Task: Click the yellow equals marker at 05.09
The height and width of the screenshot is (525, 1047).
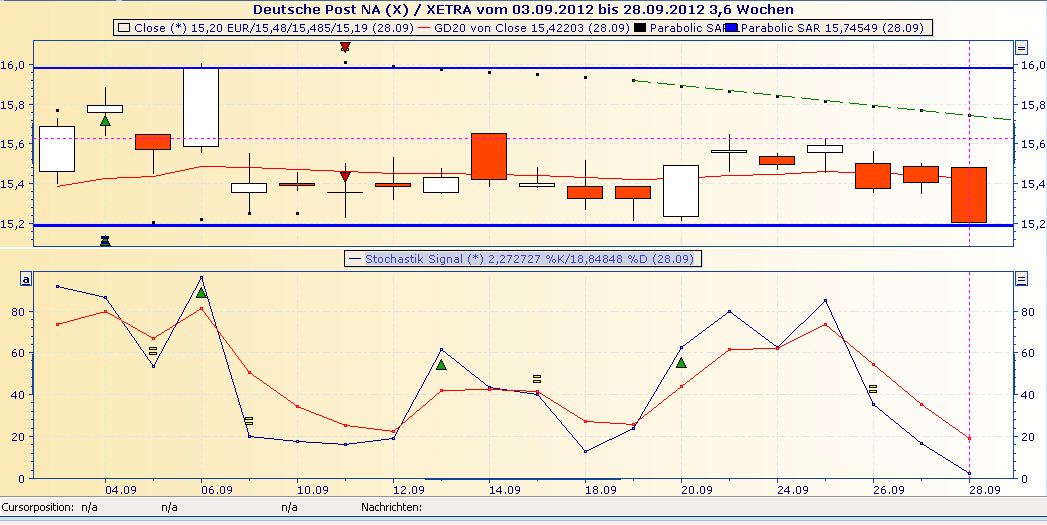Action: [153, 351]
